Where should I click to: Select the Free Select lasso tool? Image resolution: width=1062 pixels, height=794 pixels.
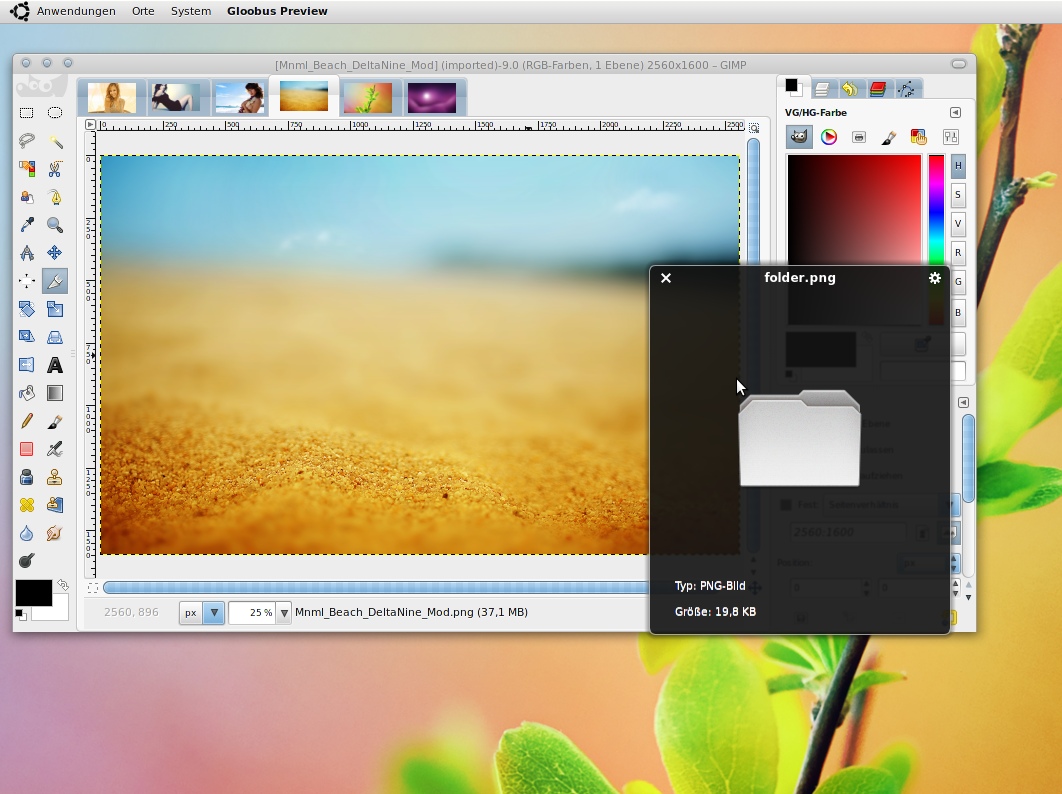point(26,141)
